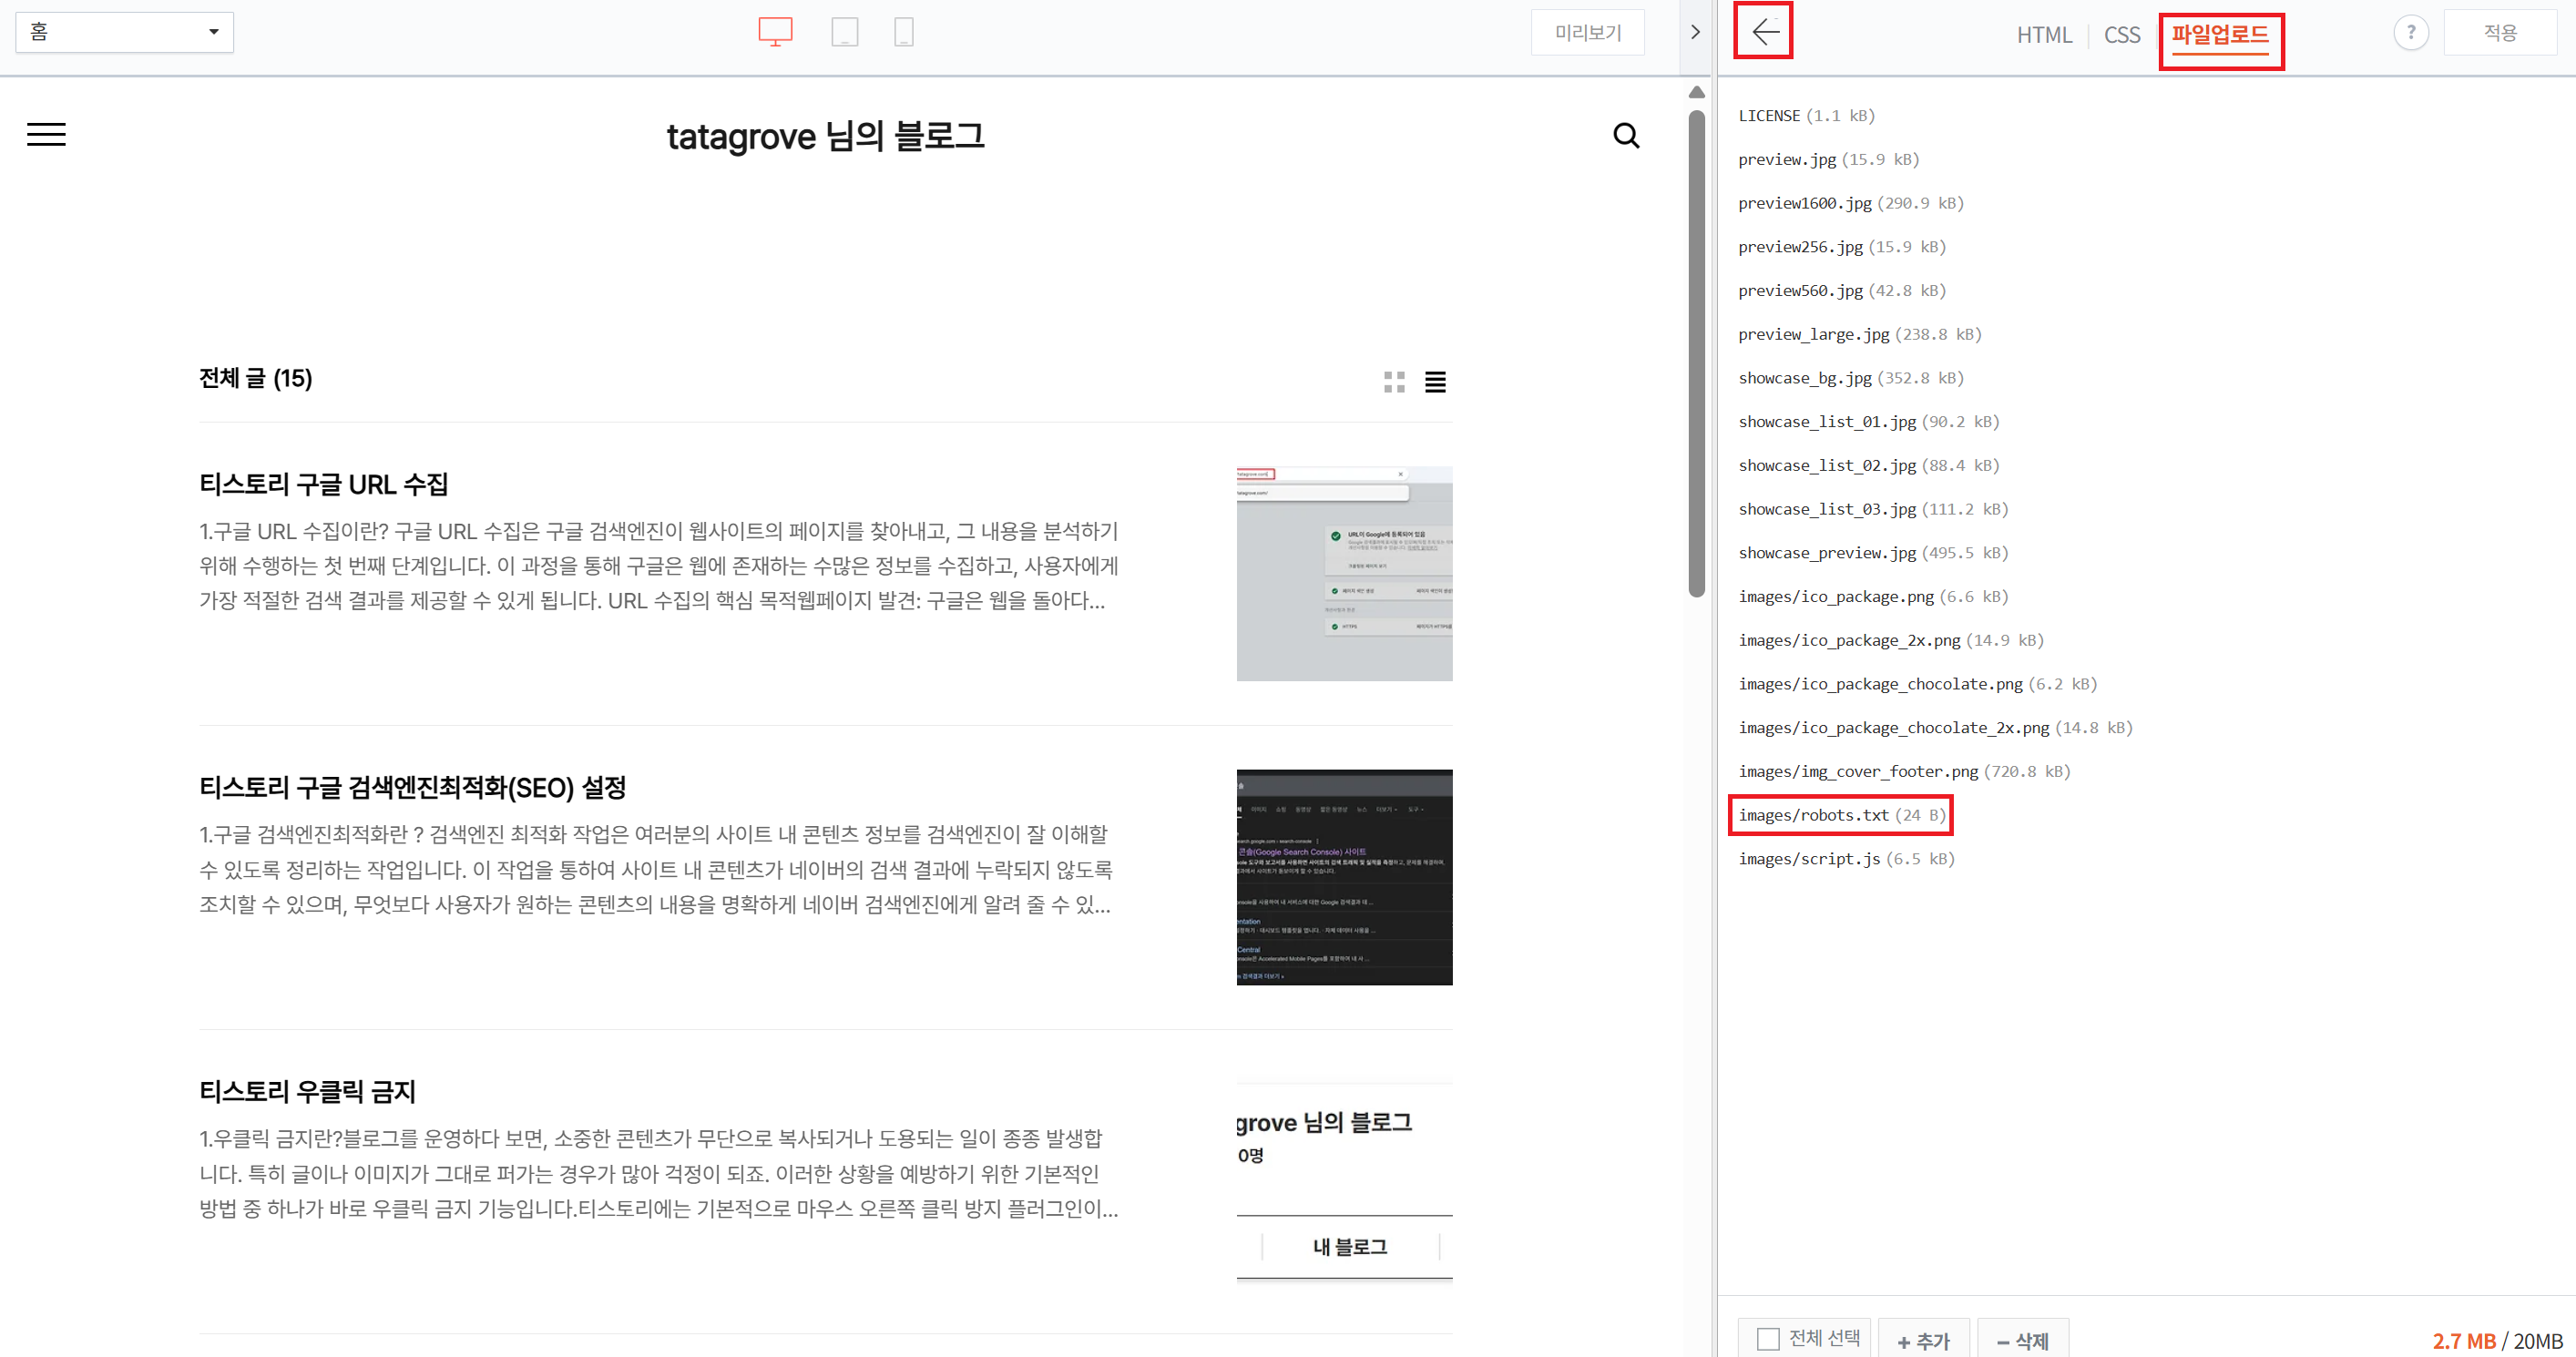Switch to desktop preview mode
2576x1357 pixels.
[776, 31]
